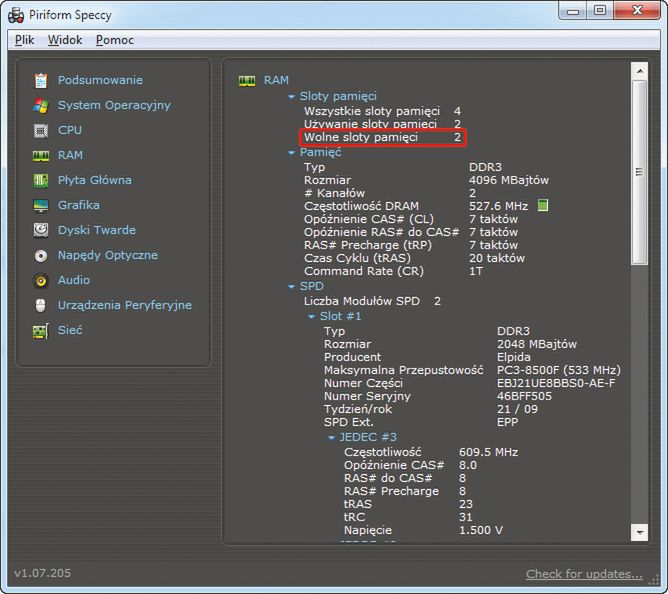
Task: Click the scrollbar up arrow
Action: coord(639,71)
